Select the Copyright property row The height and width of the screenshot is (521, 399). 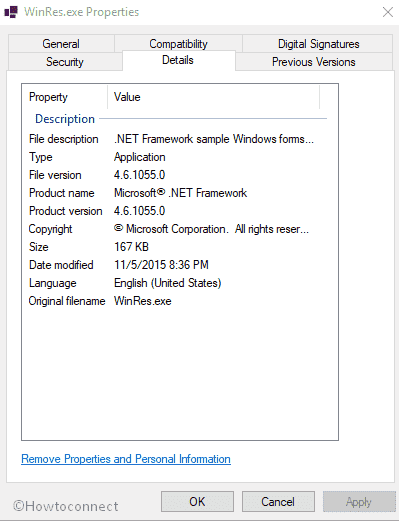pyautogui.click(x=180, y=229)
